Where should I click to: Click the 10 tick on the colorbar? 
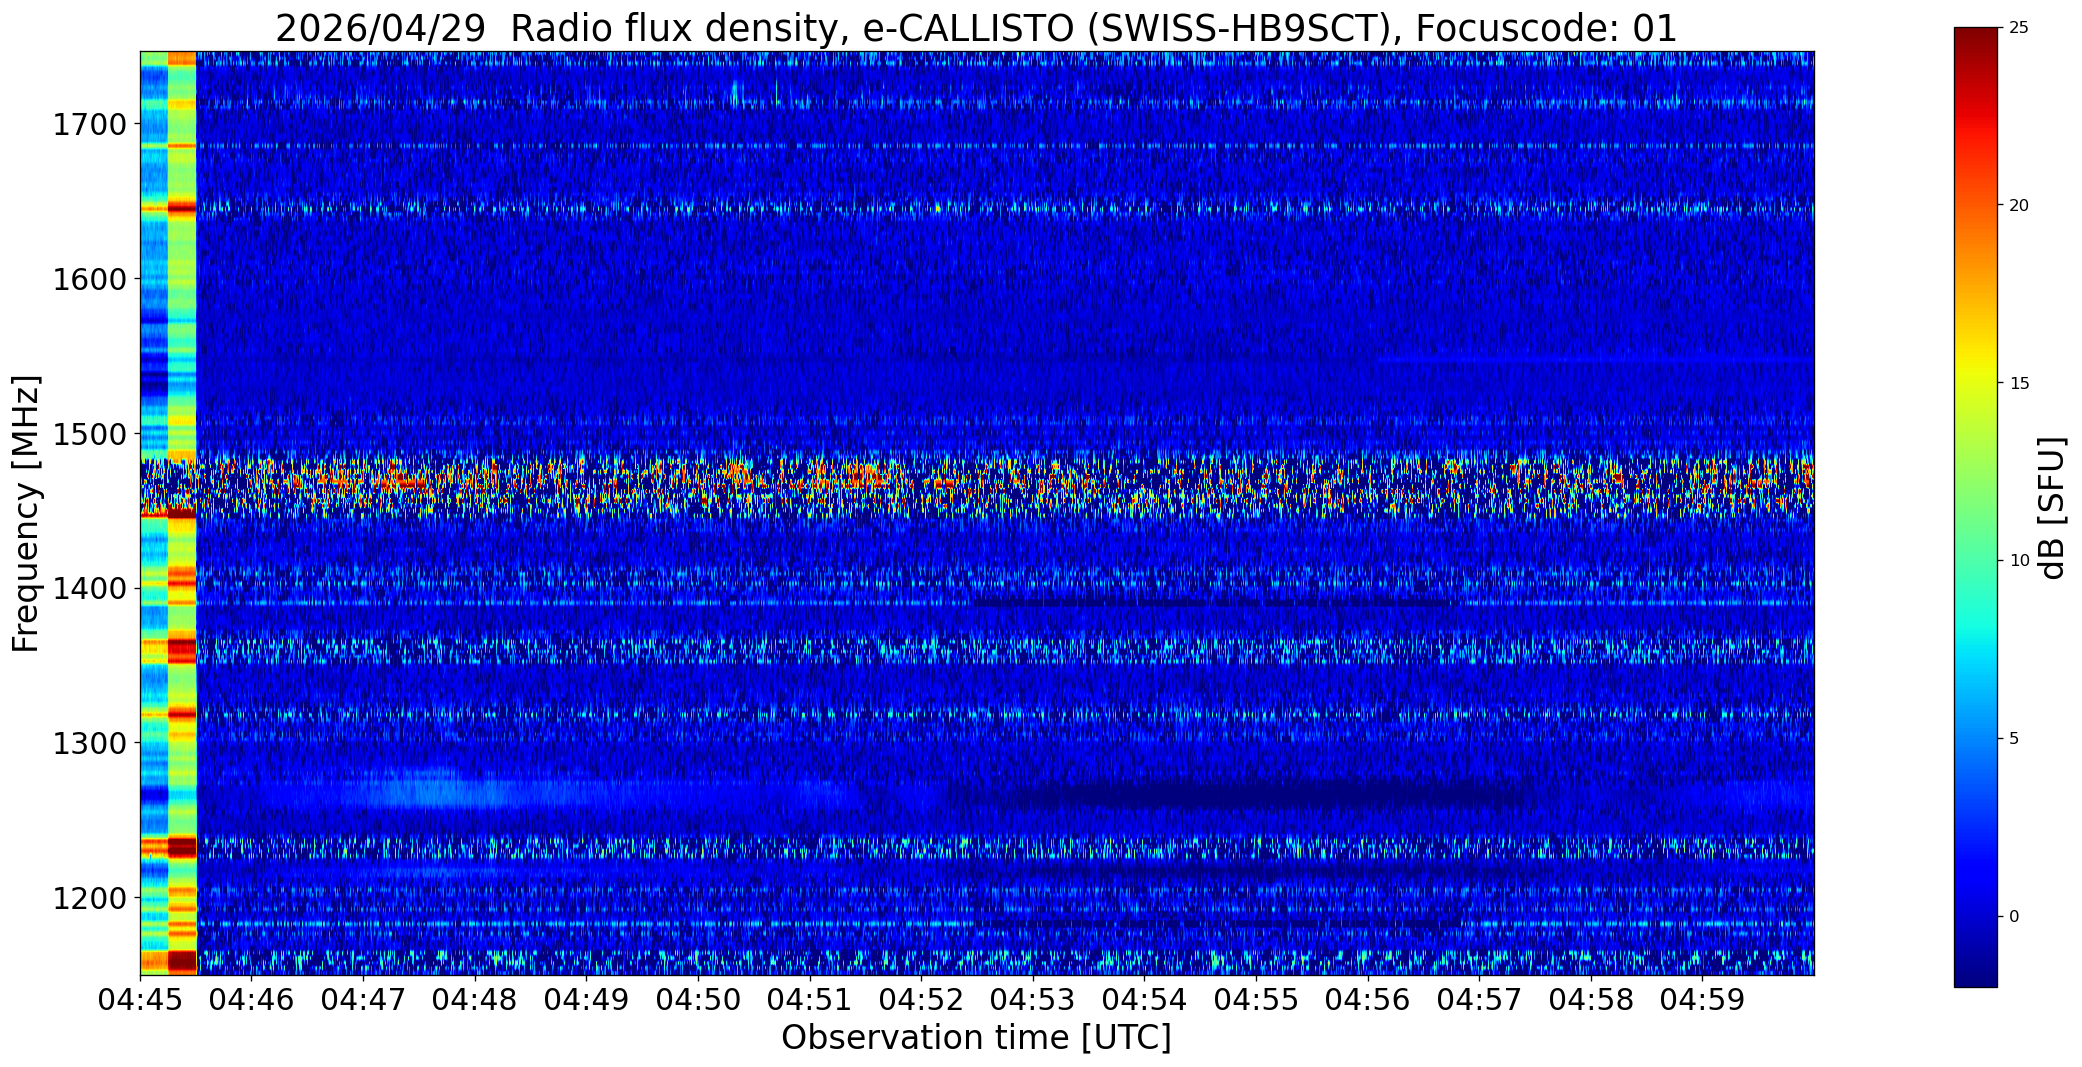pos(2019,561)
